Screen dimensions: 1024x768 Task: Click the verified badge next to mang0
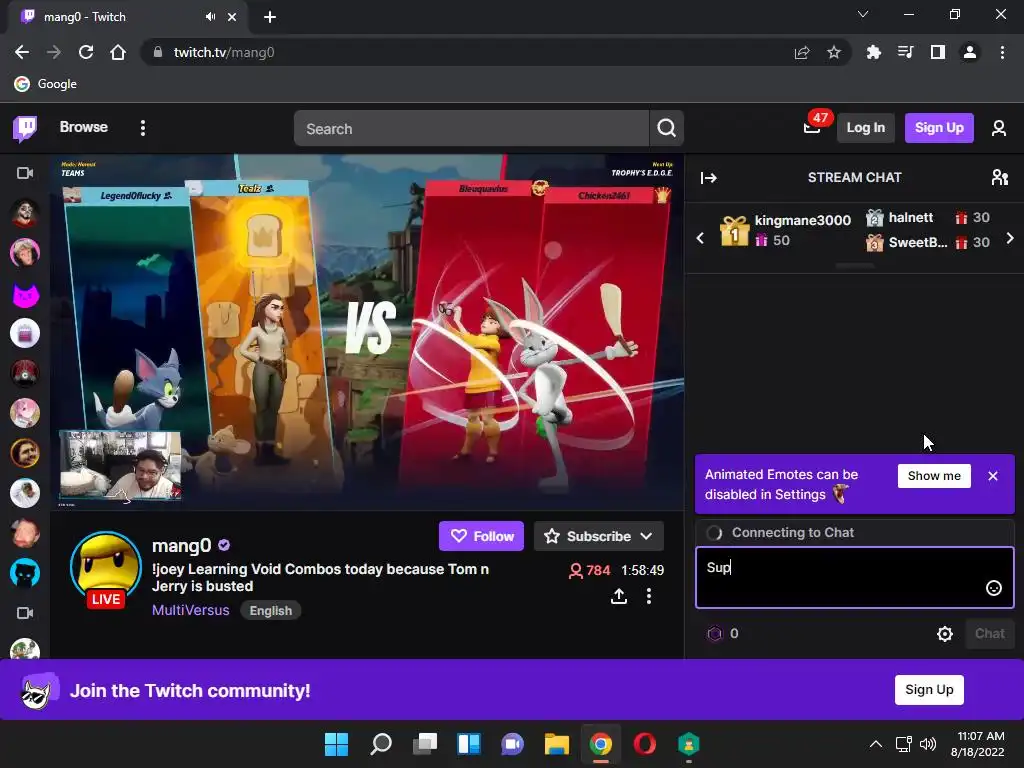(x=224, y=545)
